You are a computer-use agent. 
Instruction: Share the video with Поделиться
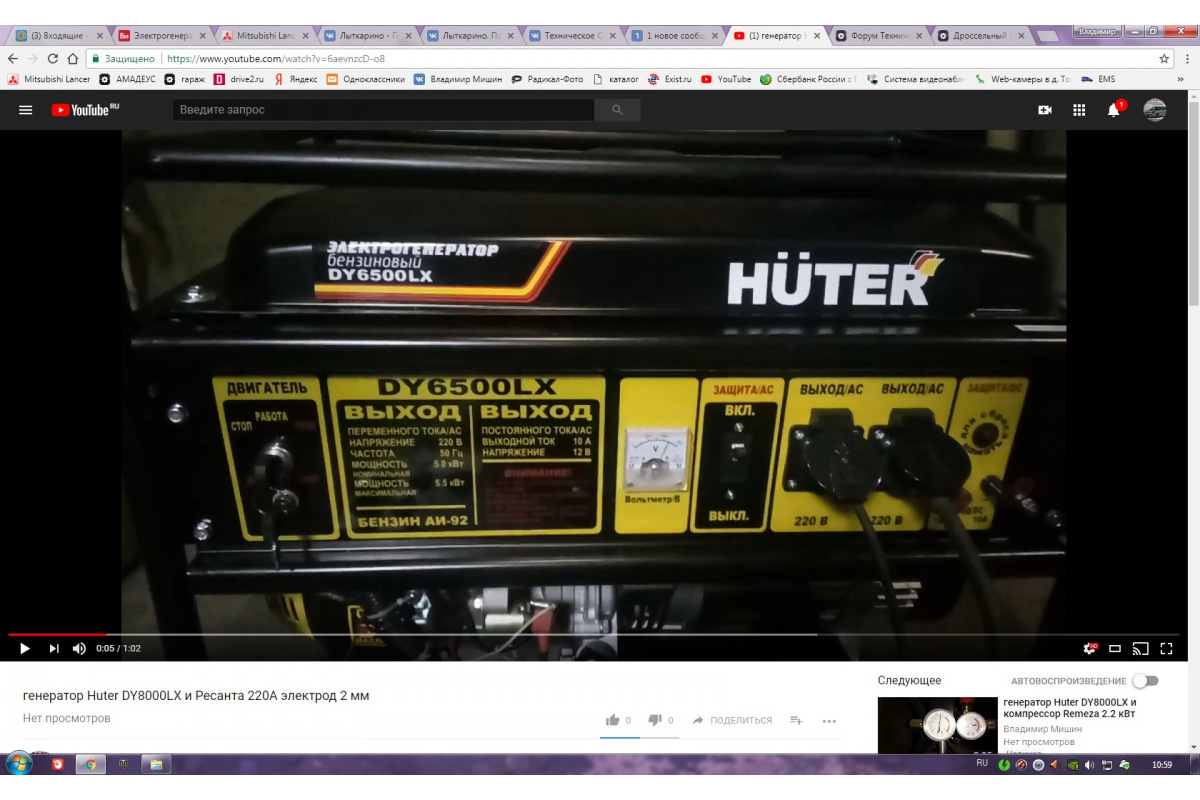(732, 720)
